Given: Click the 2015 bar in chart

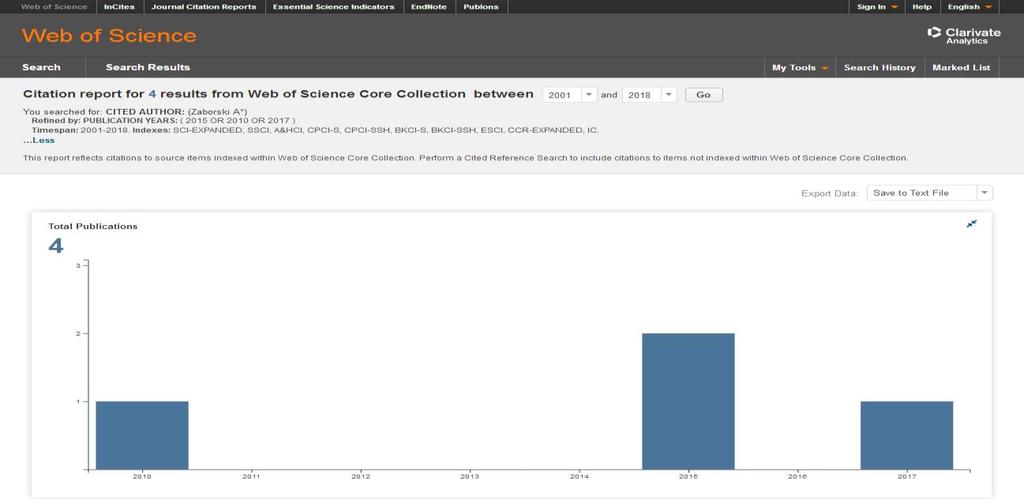Looking at the screenshot, I should tap(688, 401).
